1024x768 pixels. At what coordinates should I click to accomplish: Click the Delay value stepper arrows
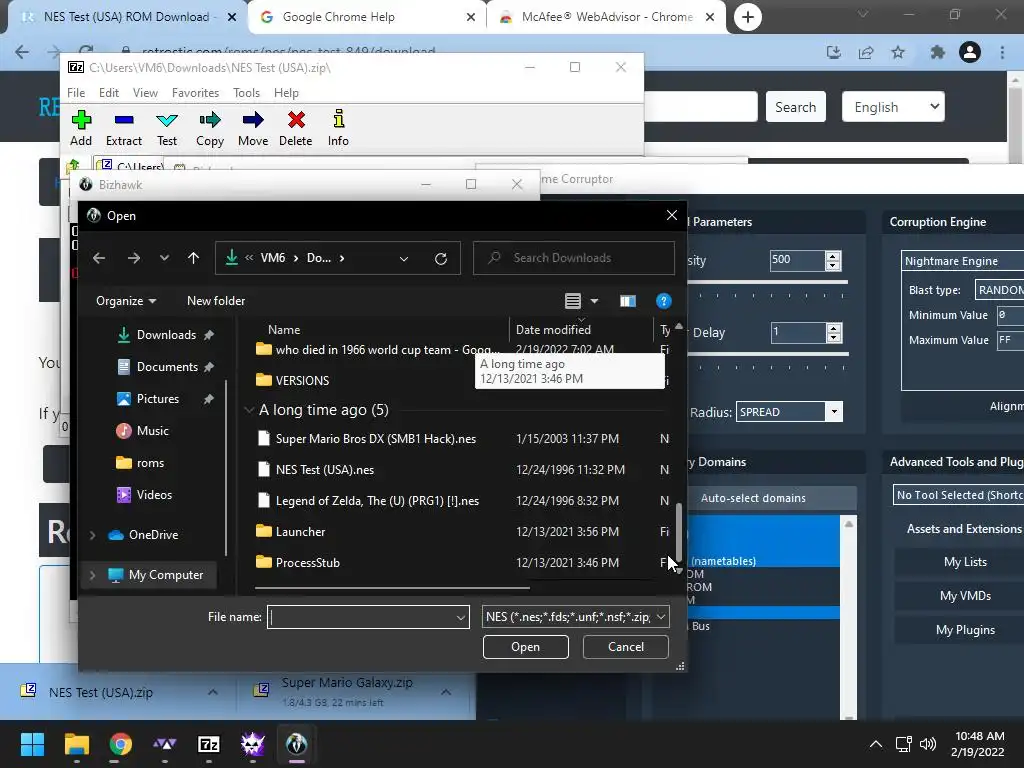pyautogui.click(x=833, y=333)
